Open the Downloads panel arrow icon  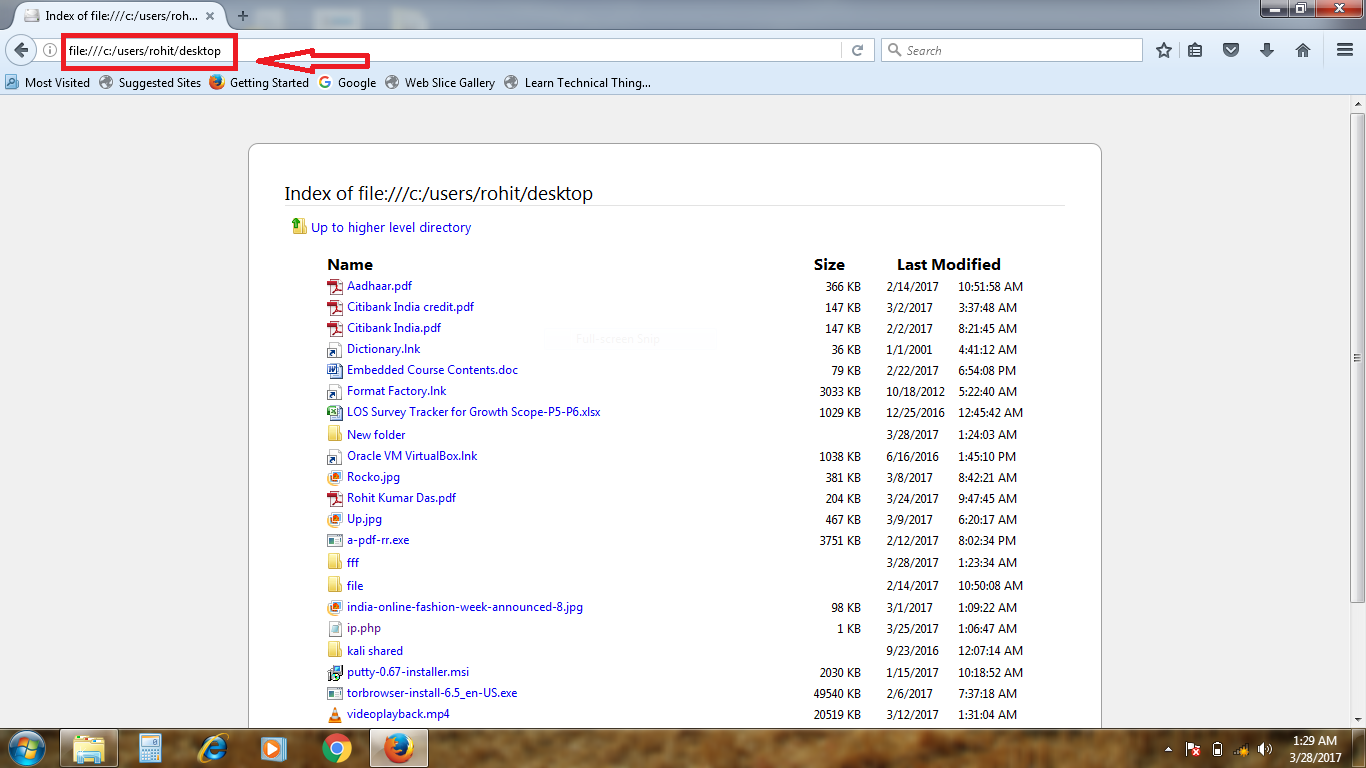(1267, 50)
